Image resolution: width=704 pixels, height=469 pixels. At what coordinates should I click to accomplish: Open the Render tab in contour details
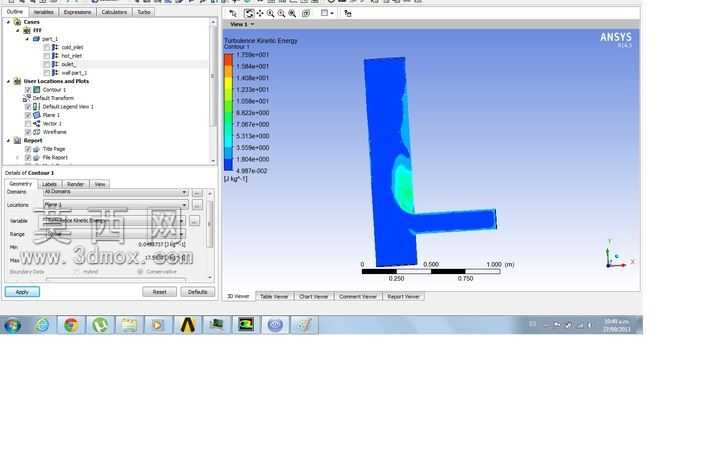[x=75, y=184]
